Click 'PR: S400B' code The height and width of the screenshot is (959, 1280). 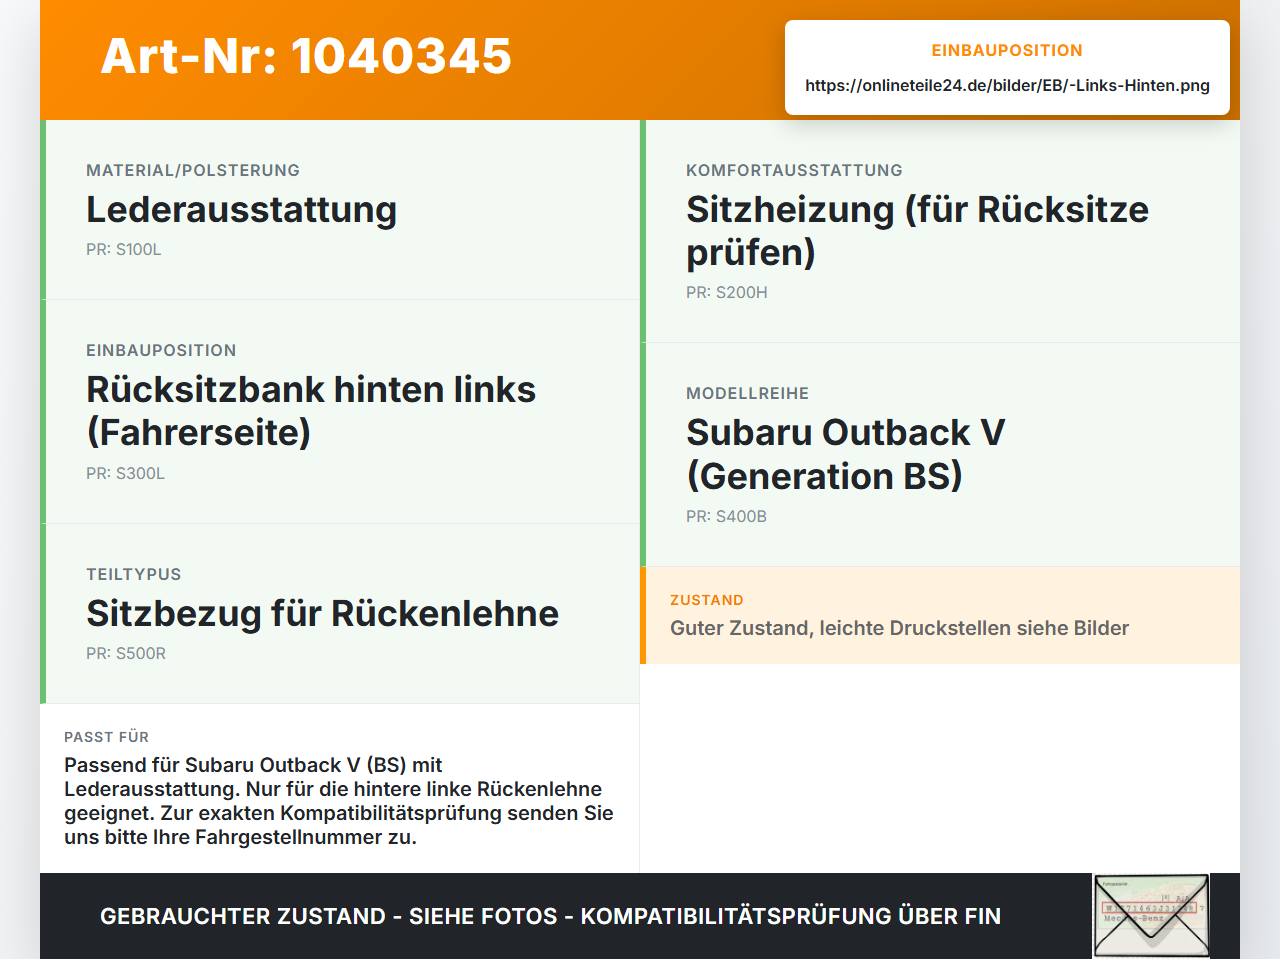click(x=726, y=516)
